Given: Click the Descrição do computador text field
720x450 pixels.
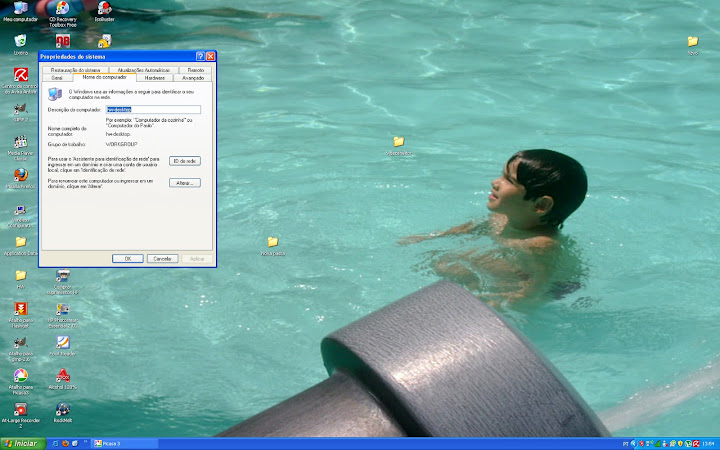Looking at the screenshot, I should 153,109.
